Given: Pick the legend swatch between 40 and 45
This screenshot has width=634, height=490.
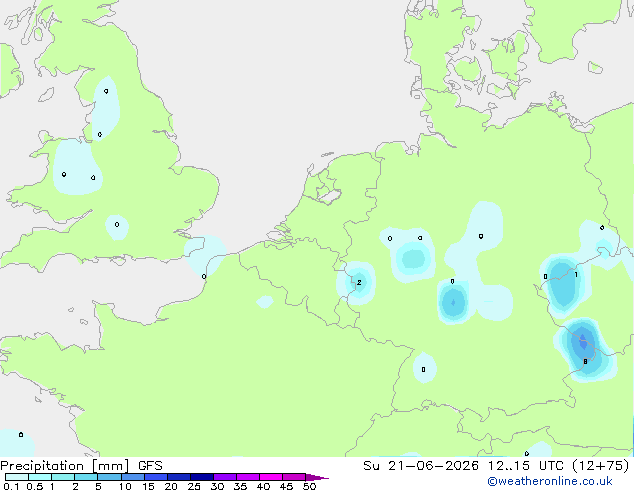Looking at the screenshot, I should [x=271, y=477].
